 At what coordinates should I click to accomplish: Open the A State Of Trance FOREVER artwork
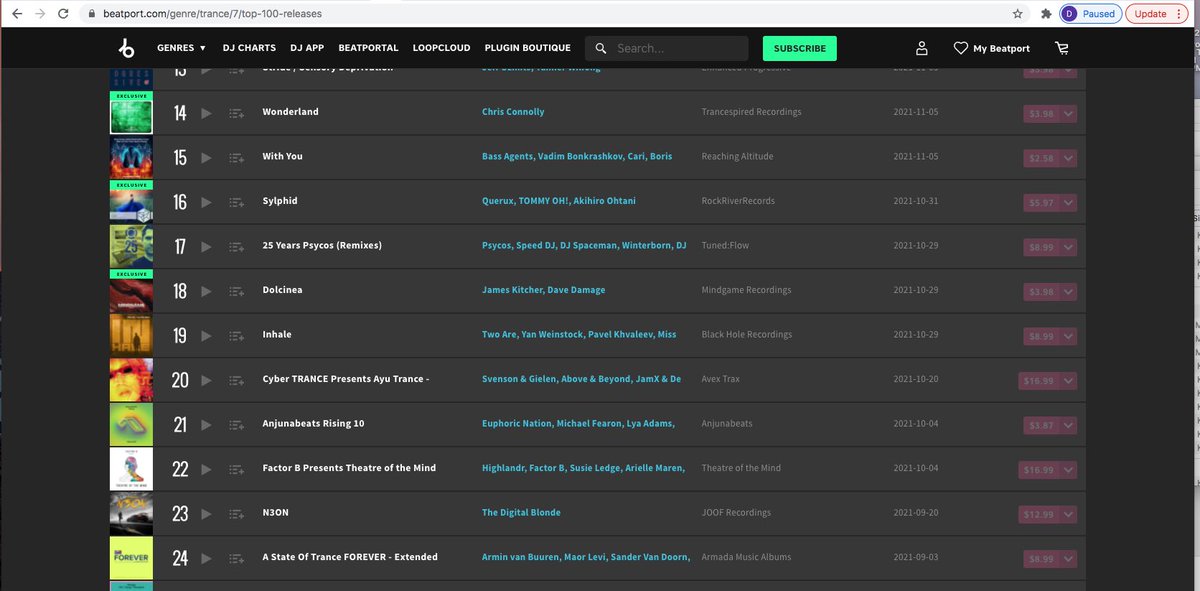[131, 558]
